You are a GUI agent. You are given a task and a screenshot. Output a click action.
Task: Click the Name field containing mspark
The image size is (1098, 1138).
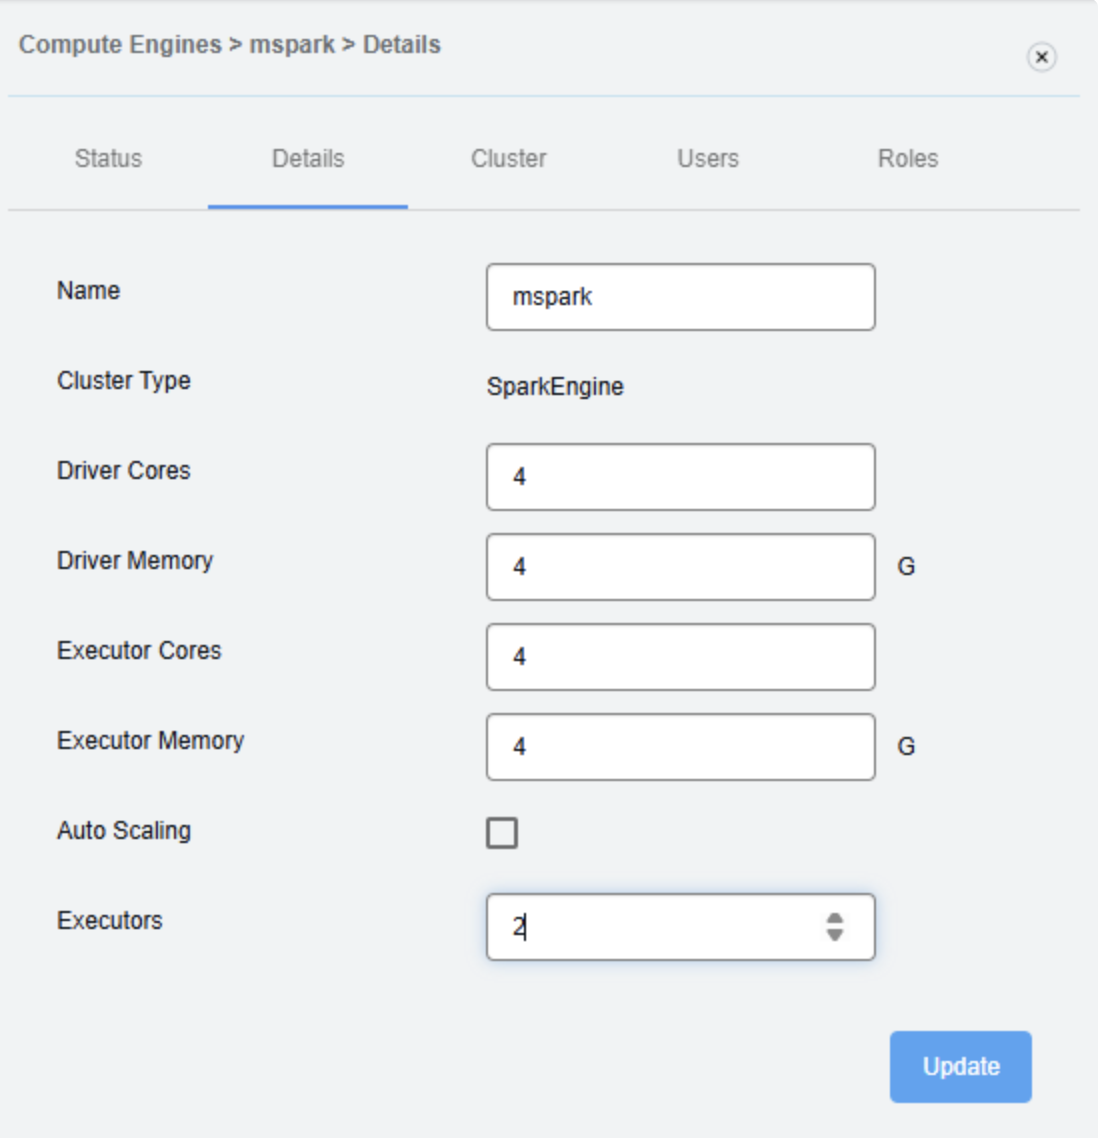[x=680, y=297]
